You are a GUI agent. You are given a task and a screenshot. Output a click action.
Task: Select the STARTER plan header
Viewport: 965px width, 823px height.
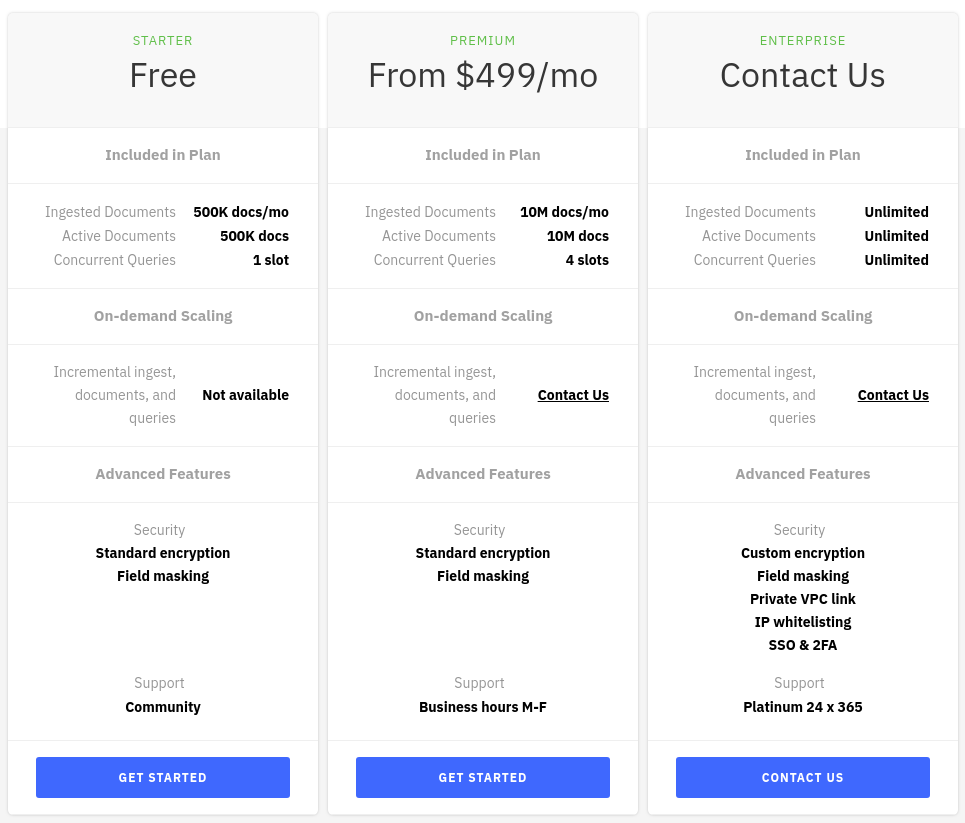(x=162, y=40)
